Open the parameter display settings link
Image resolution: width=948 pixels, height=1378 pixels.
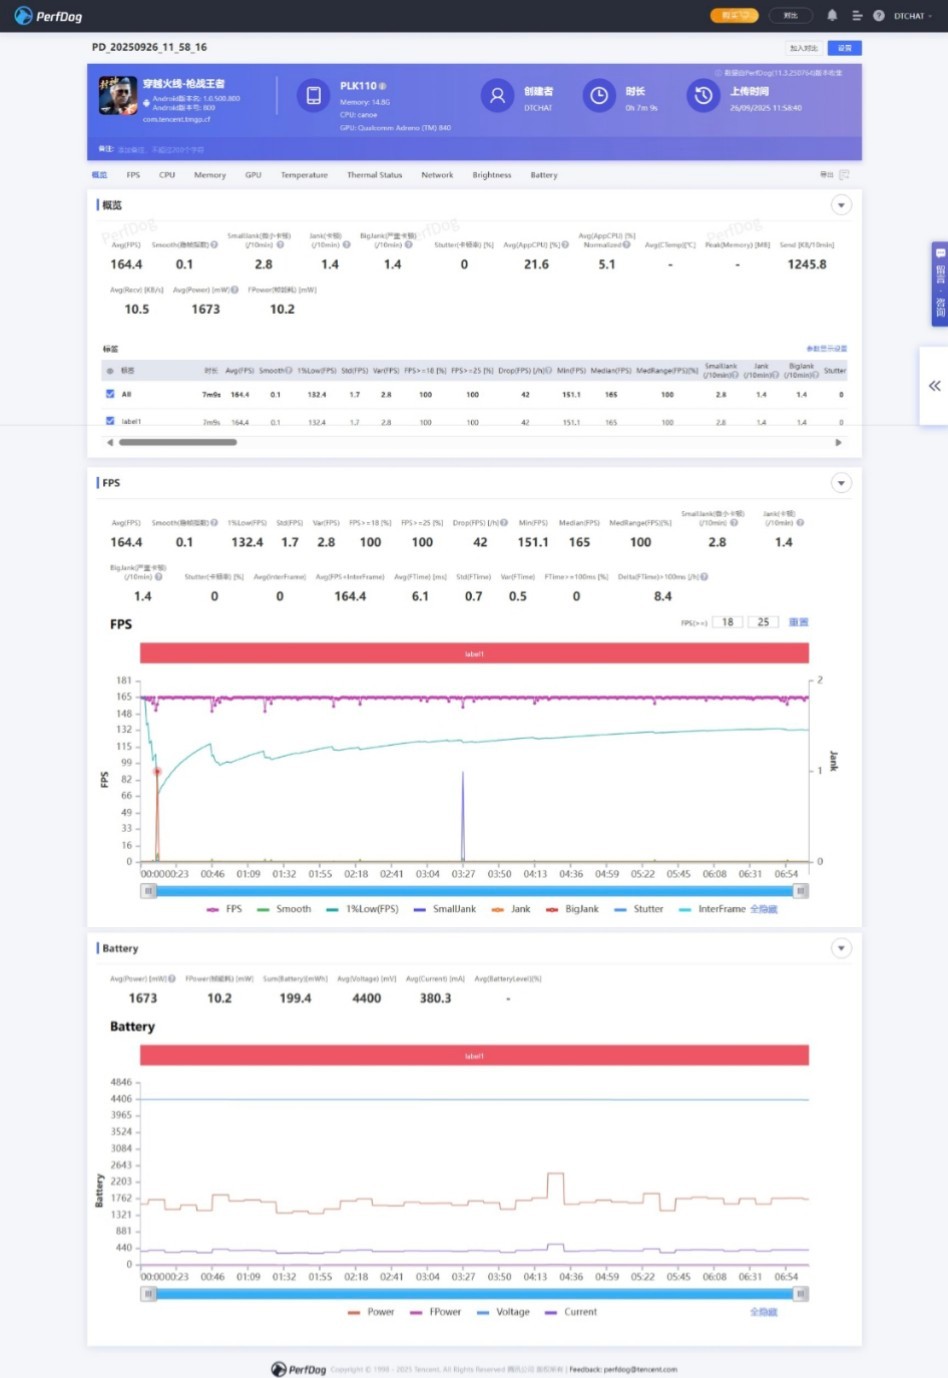click(827, 348)
